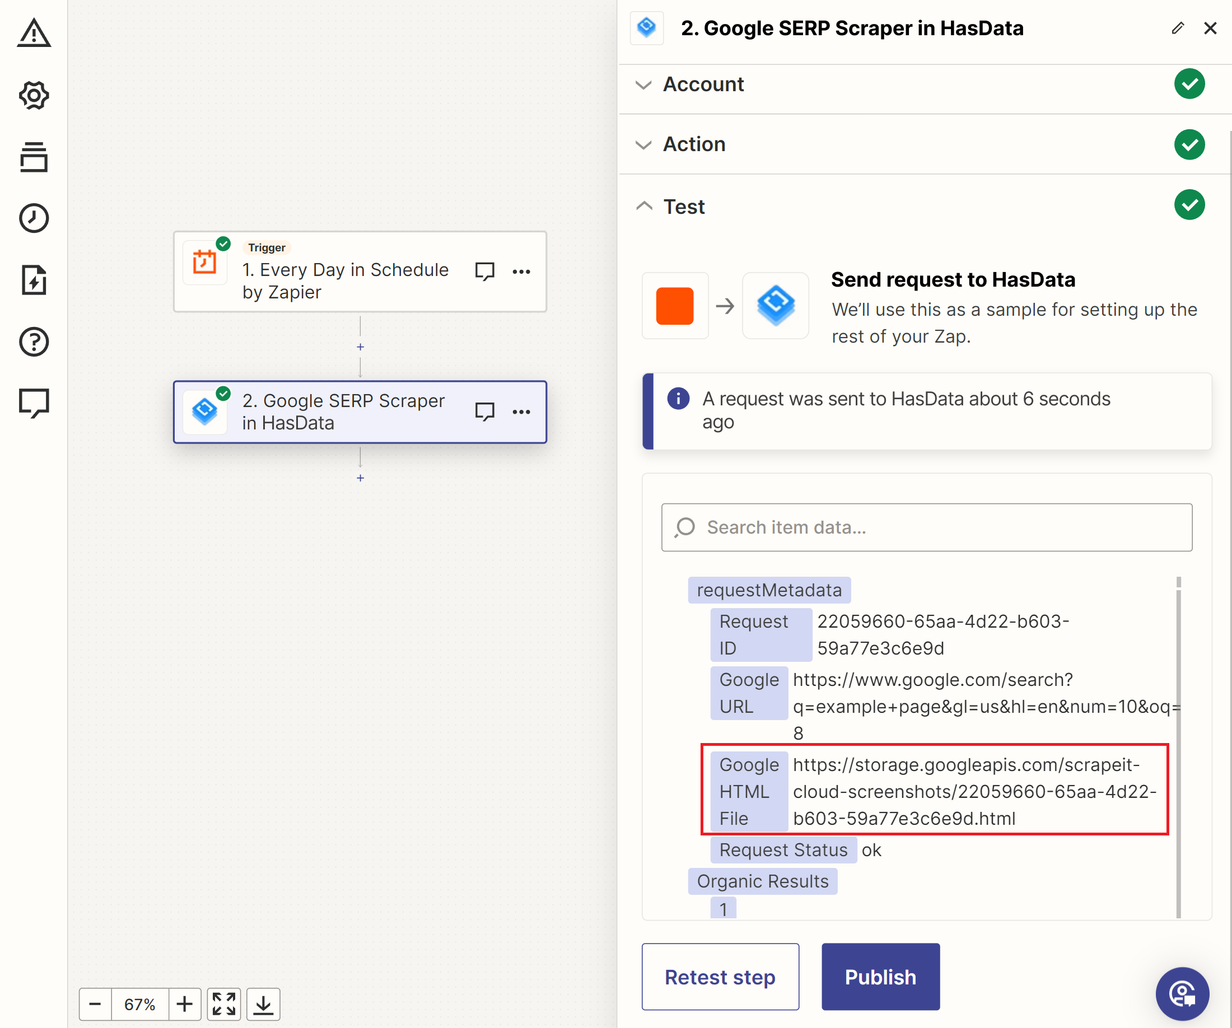The image size is (1232, 1028).
Task: Click Request Status value ok
Action: [871, 850]
